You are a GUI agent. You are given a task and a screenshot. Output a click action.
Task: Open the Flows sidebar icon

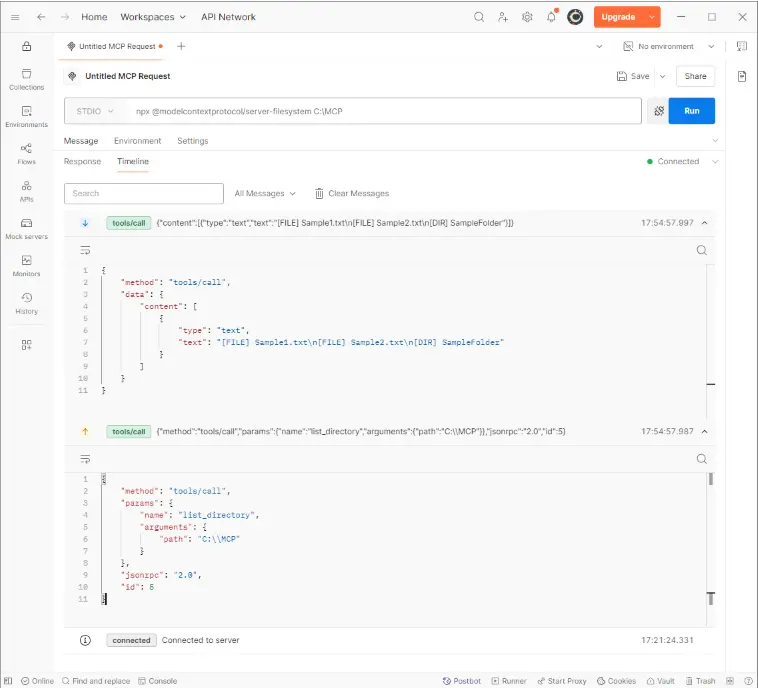pos(26,153)
